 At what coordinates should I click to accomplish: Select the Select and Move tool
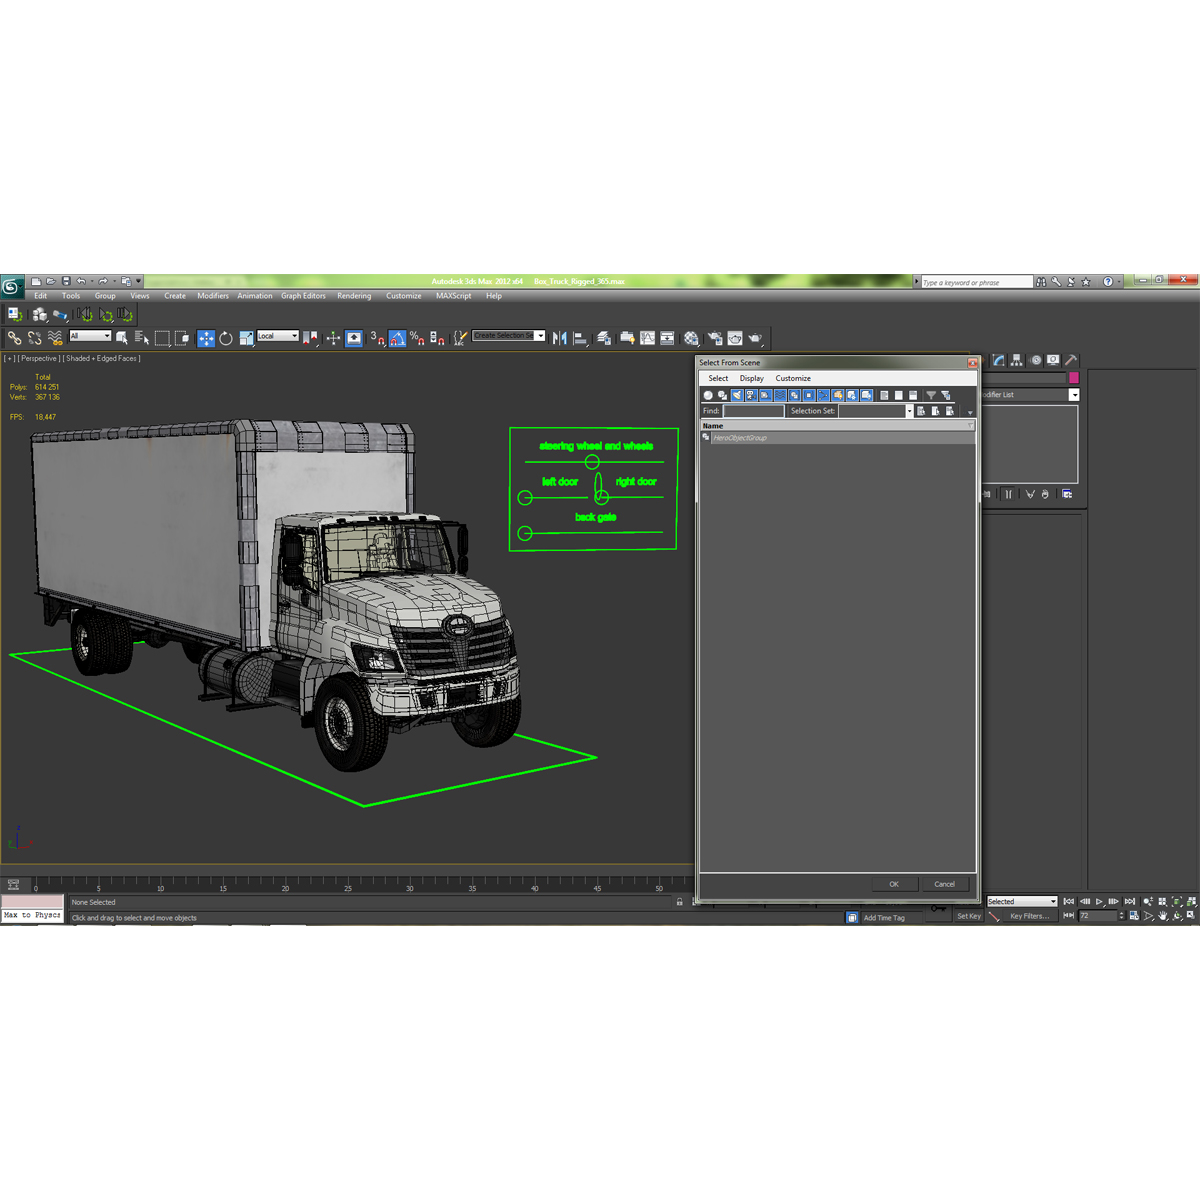(204, 337)
